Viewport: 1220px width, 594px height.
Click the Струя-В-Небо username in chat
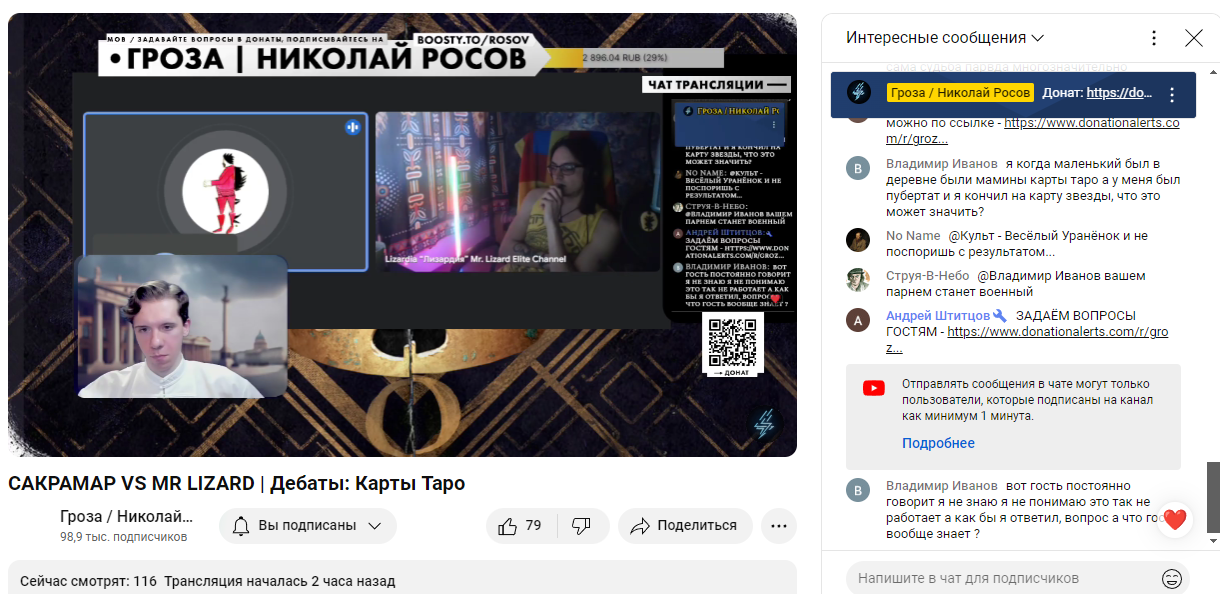927,276
